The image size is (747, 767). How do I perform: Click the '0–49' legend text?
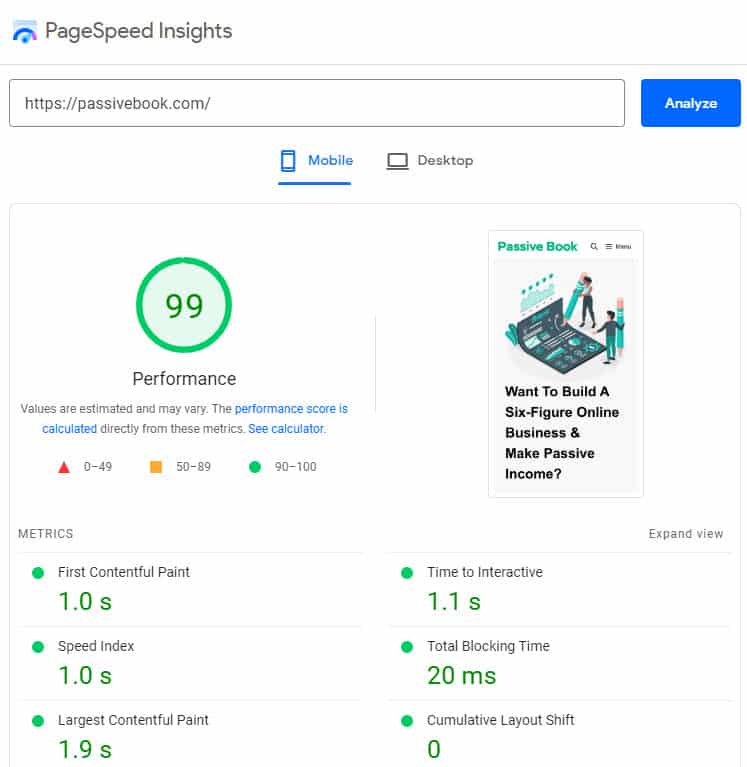pyautogui.click(x=97, y=467)
